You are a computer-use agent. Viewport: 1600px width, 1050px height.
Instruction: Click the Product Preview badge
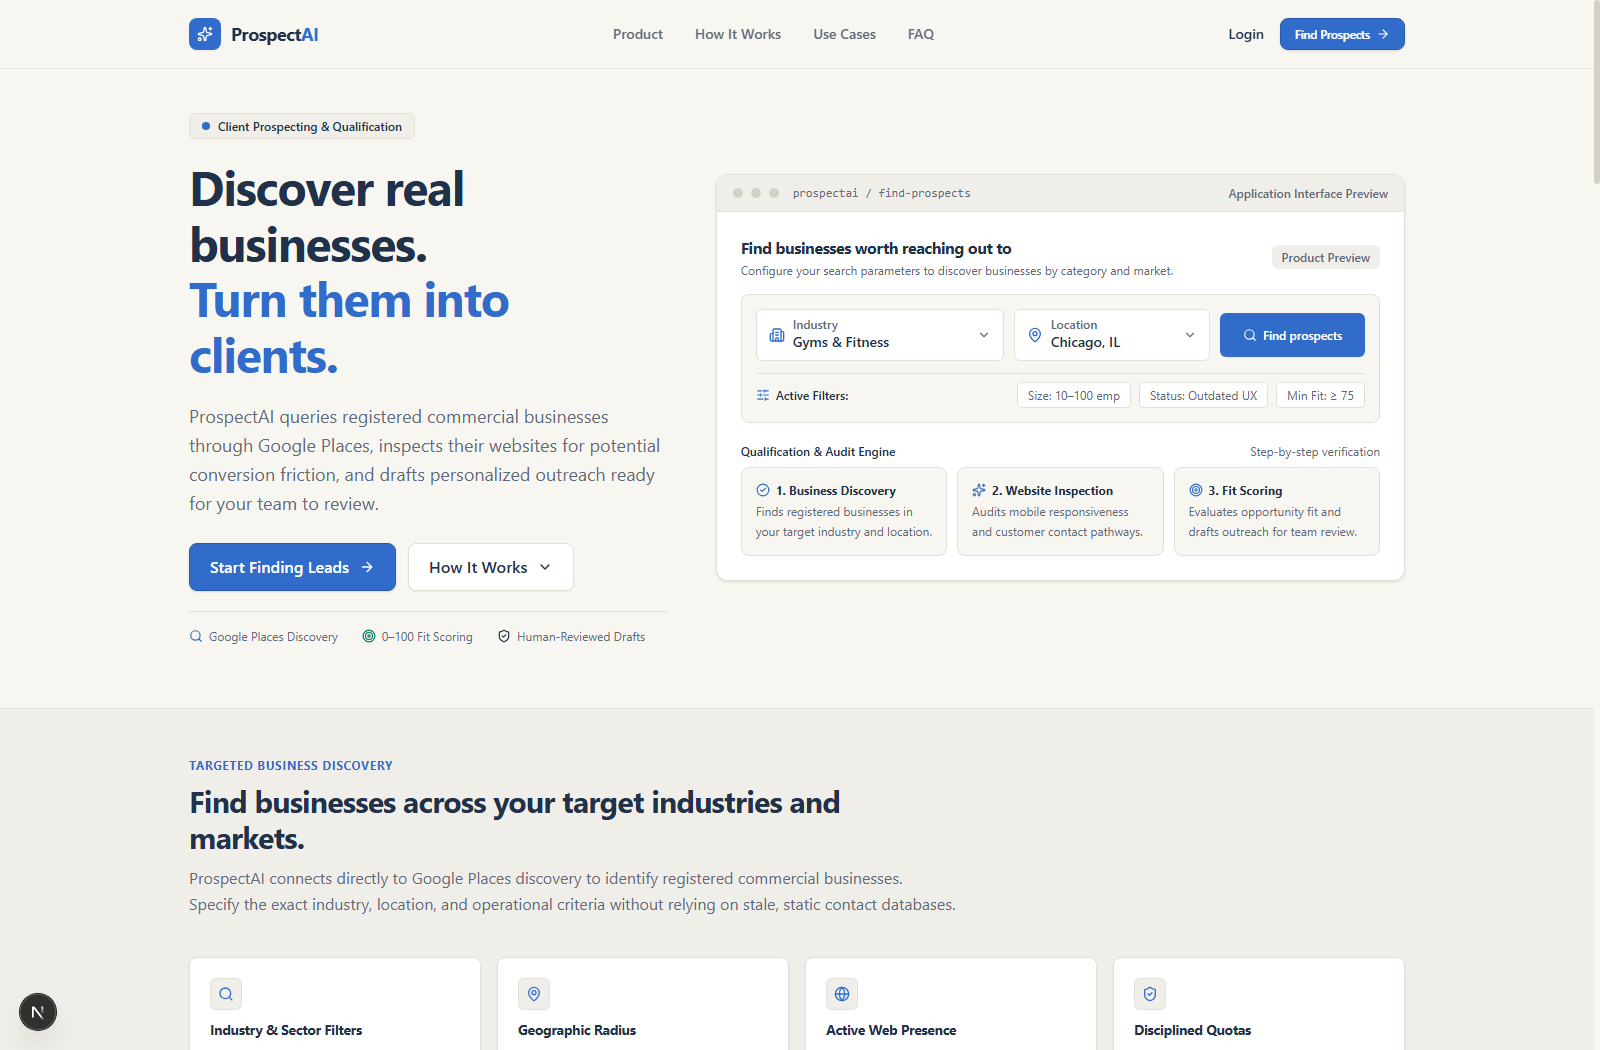click(x=1326, y=257)
